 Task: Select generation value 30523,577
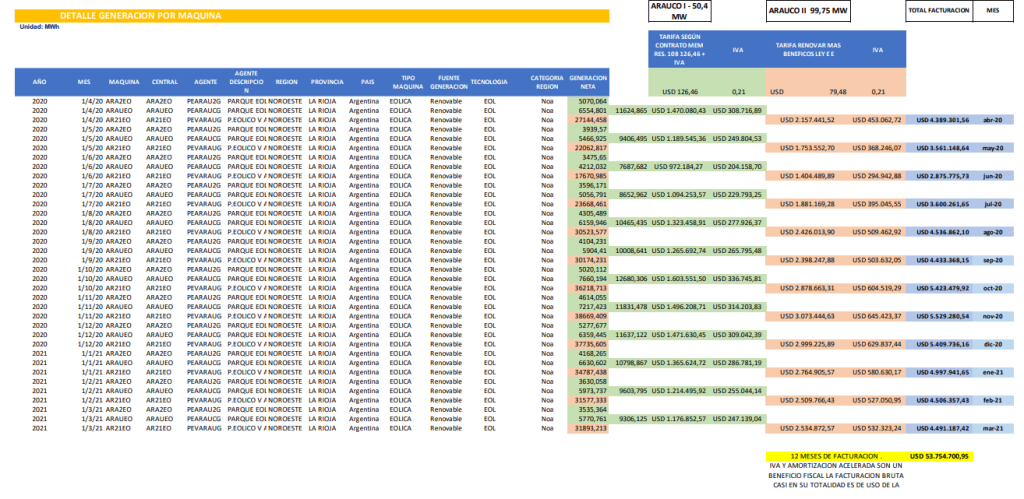[x=588, y=232]
